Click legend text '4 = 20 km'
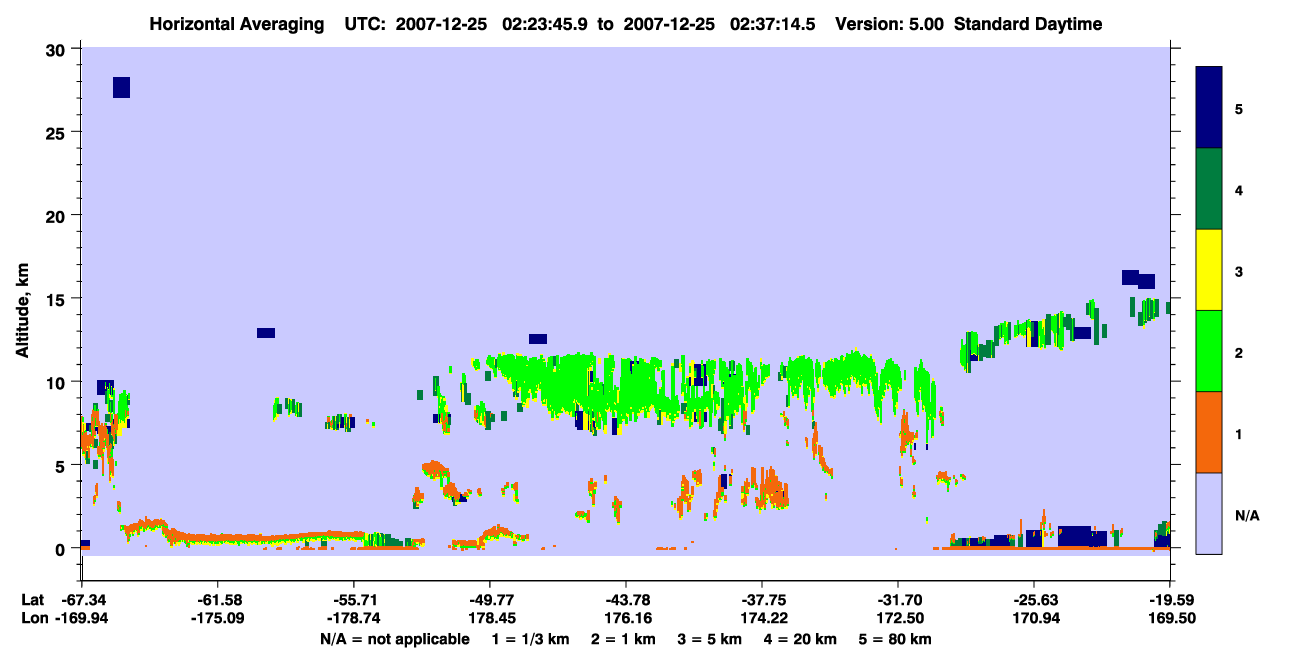The width and height of the screenshot is (1300, 667). [801, 639]
